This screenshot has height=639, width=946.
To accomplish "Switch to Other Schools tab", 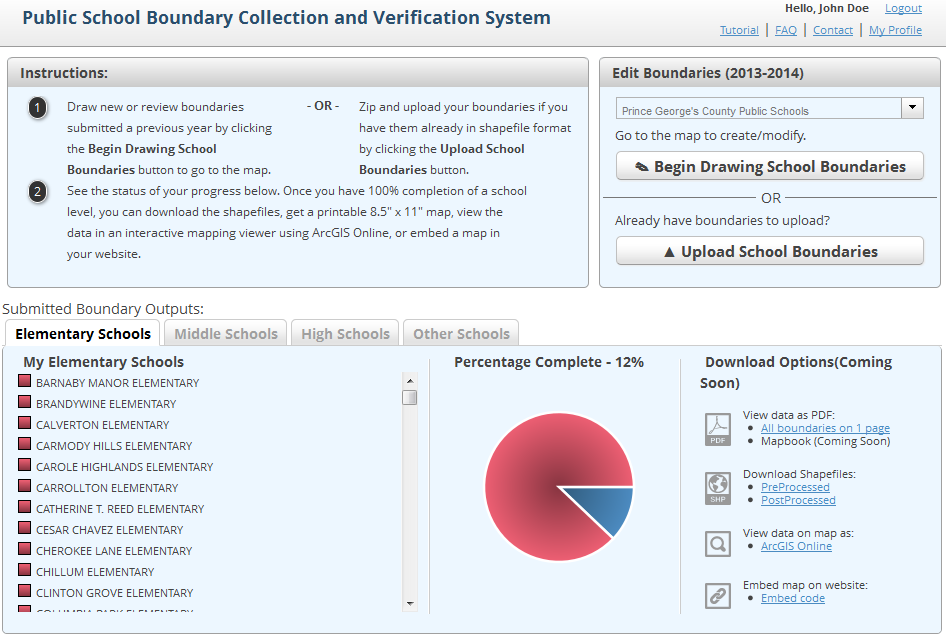I will 461,334.
